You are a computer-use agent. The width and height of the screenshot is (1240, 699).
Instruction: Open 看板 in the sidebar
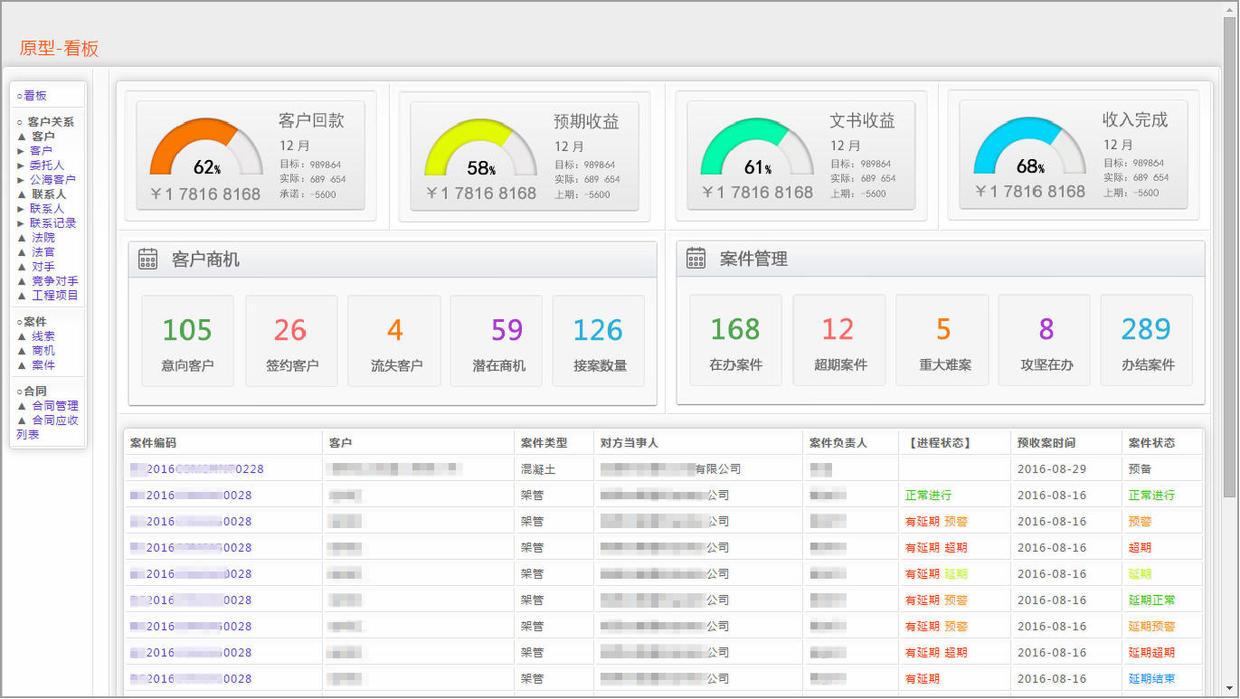[35, 96]
